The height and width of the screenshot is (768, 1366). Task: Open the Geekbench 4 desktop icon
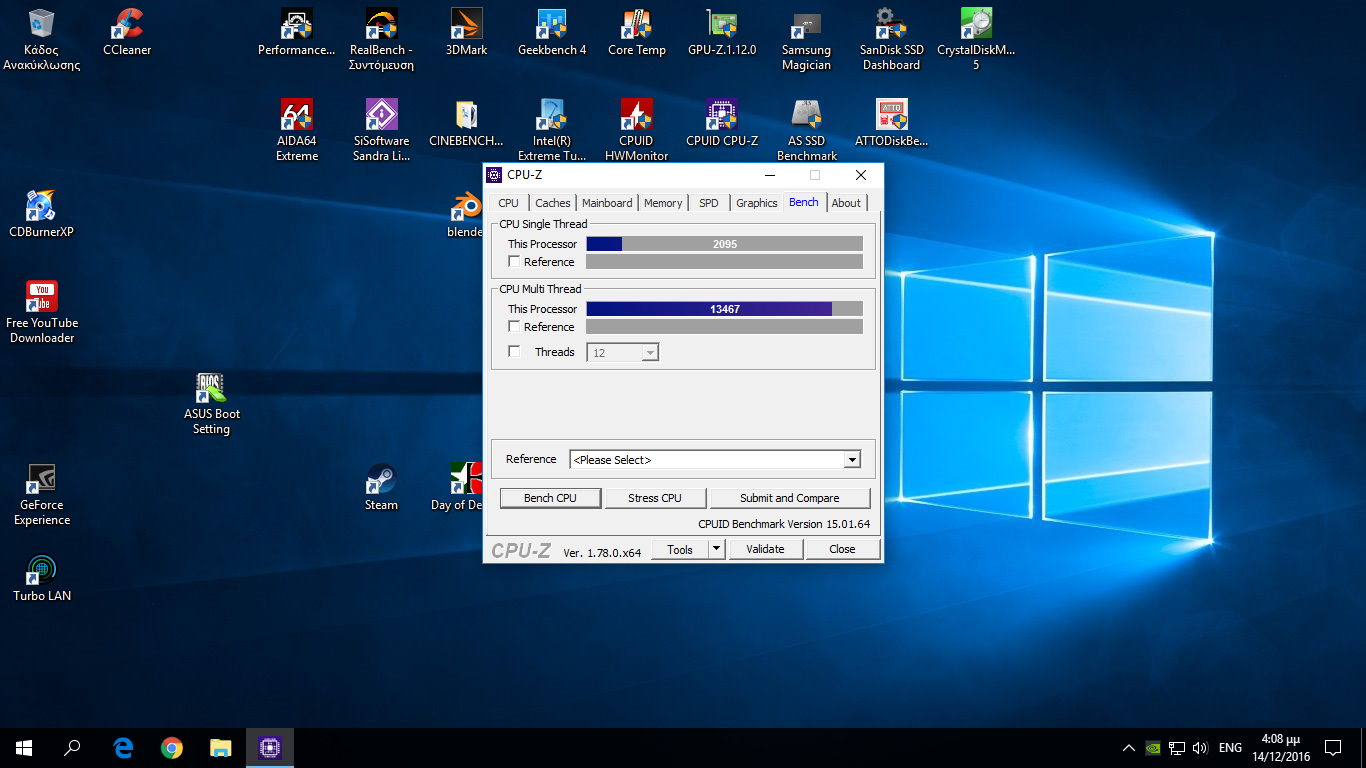[552, 33]
